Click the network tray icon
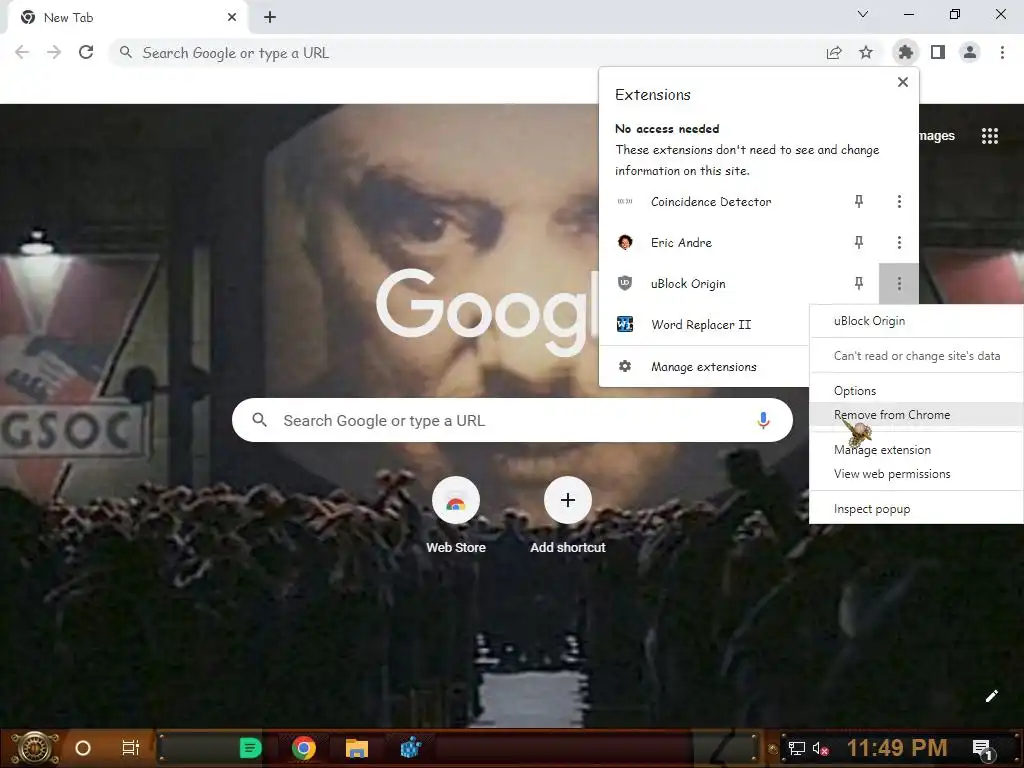The image size is (1024, 768). click(796, 748)
